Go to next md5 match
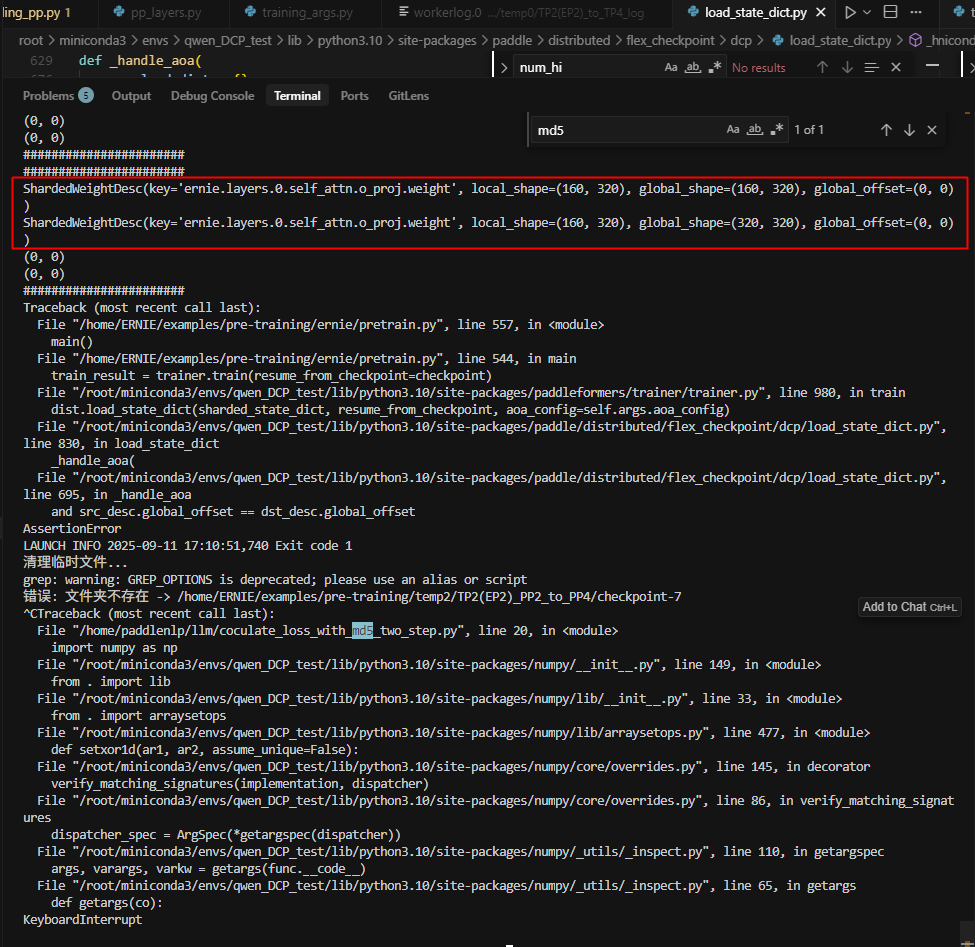This screenshot has width=975, height=947. click(x=909, y=130)
